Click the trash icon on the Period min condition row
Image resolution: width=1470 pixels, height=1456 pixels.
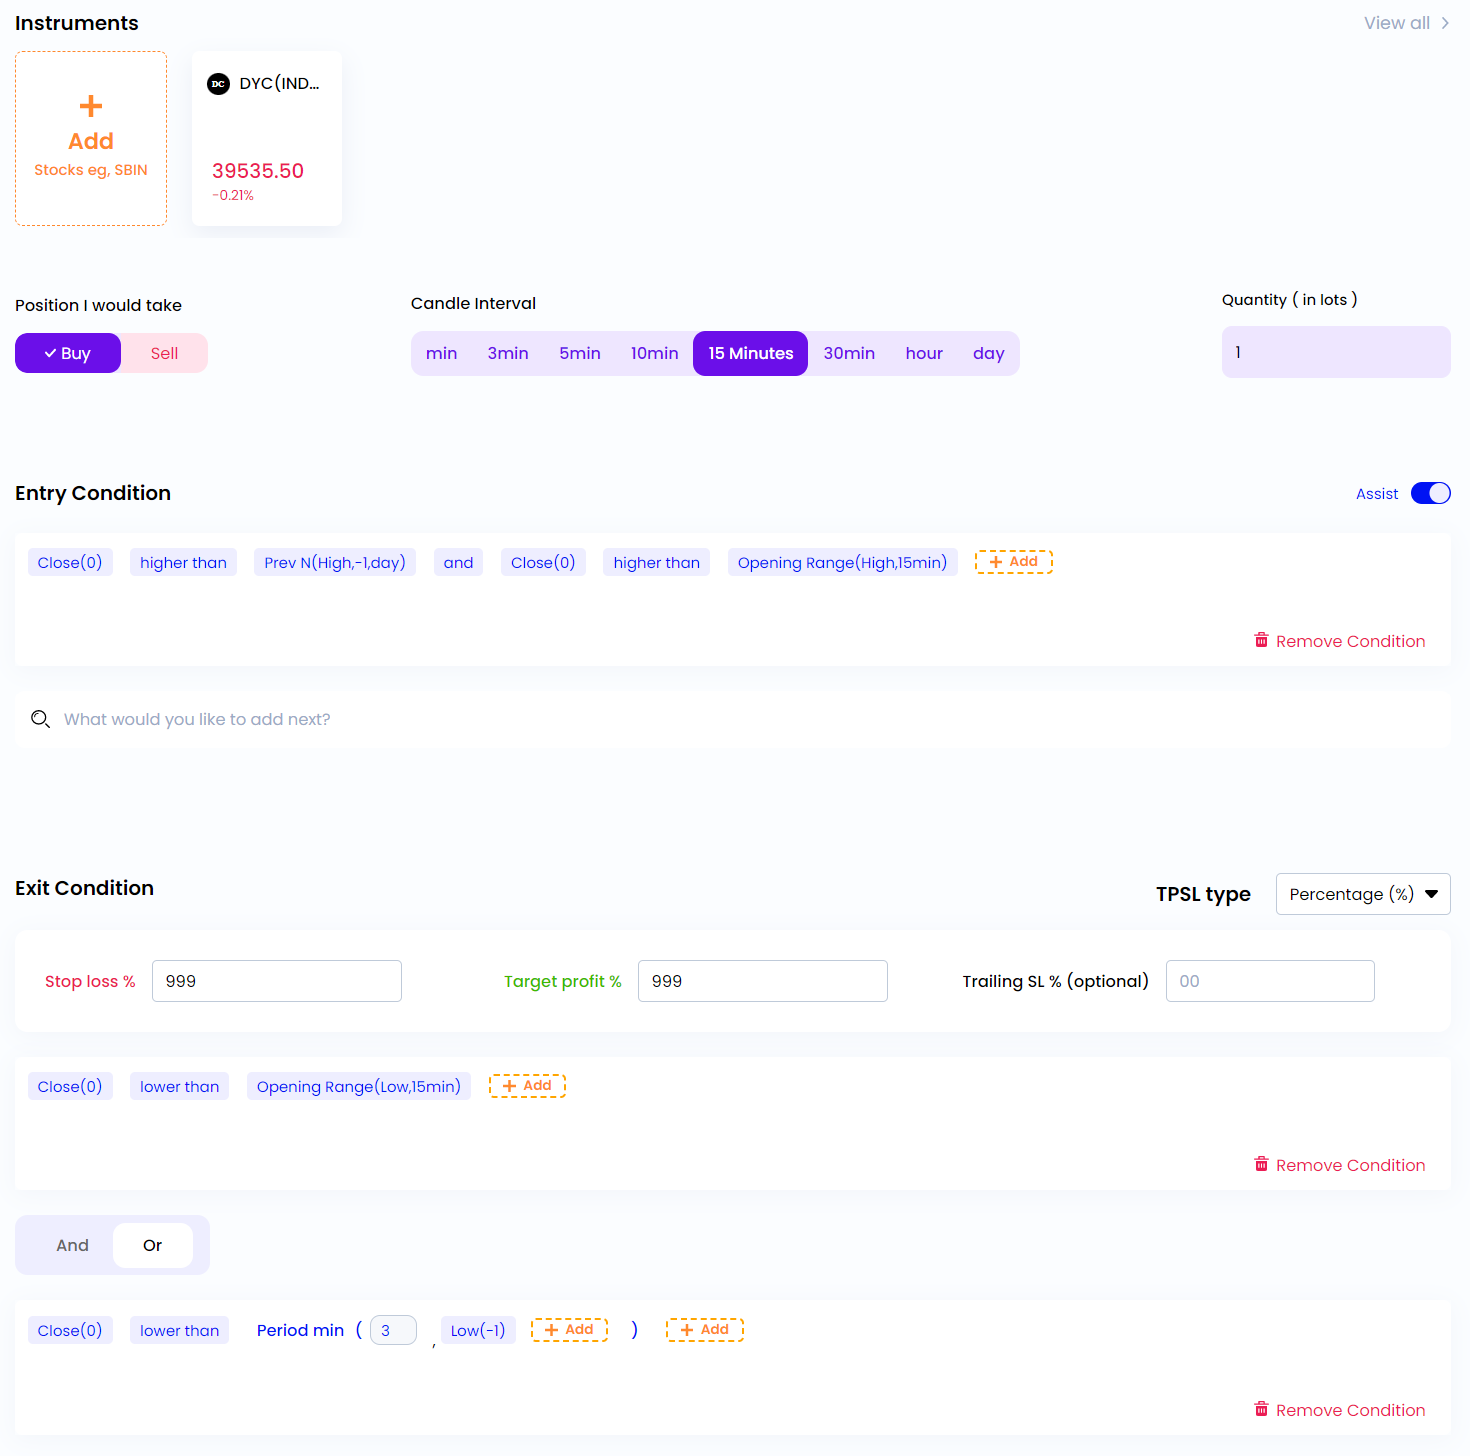[x=1262, y=1409]
